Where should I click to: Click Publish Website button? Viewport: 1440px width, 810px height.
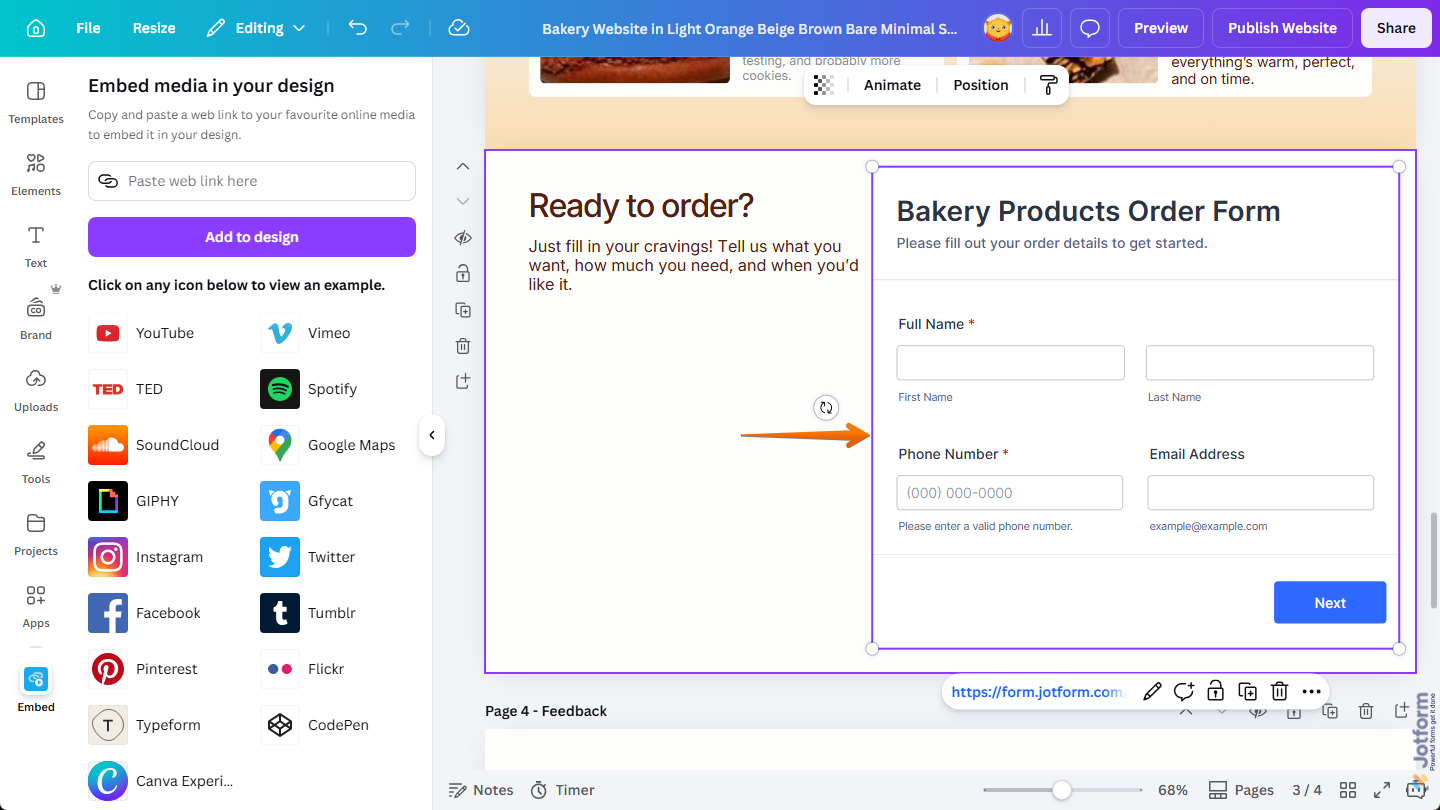1282,28
